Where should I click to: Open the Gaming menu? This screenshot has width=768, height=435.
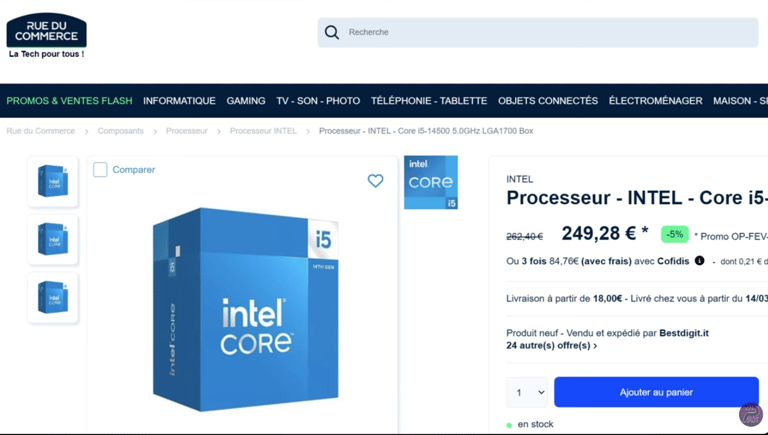tap(246, 101)
